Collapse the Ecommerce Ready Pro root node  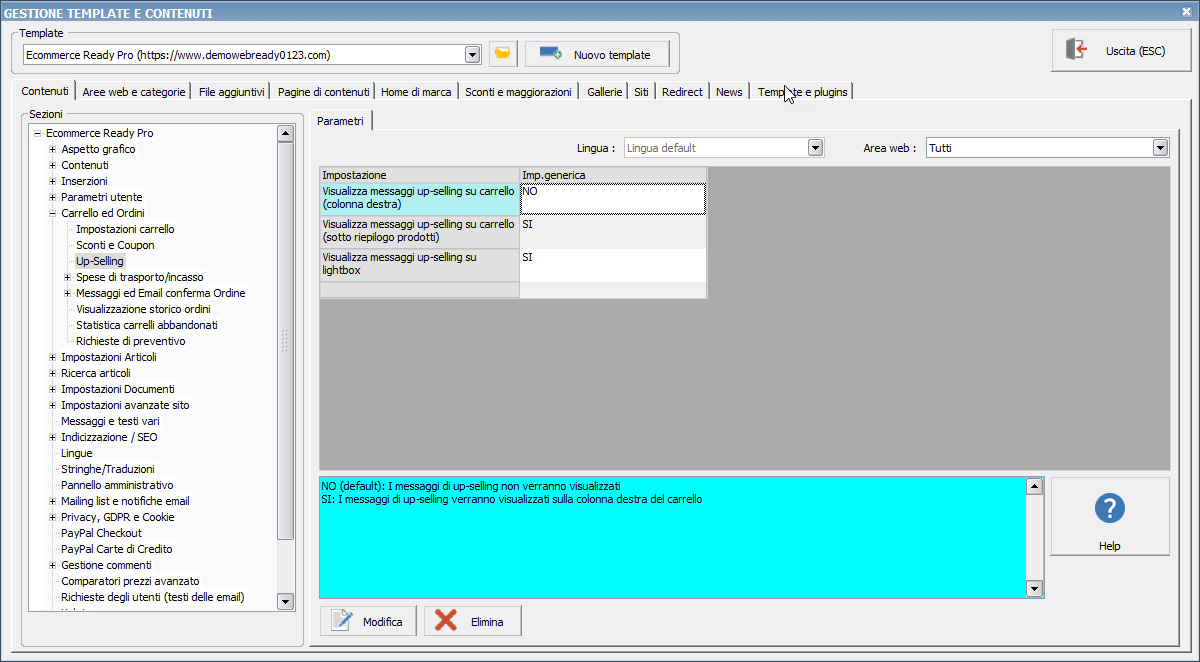[x=37, y=133]
